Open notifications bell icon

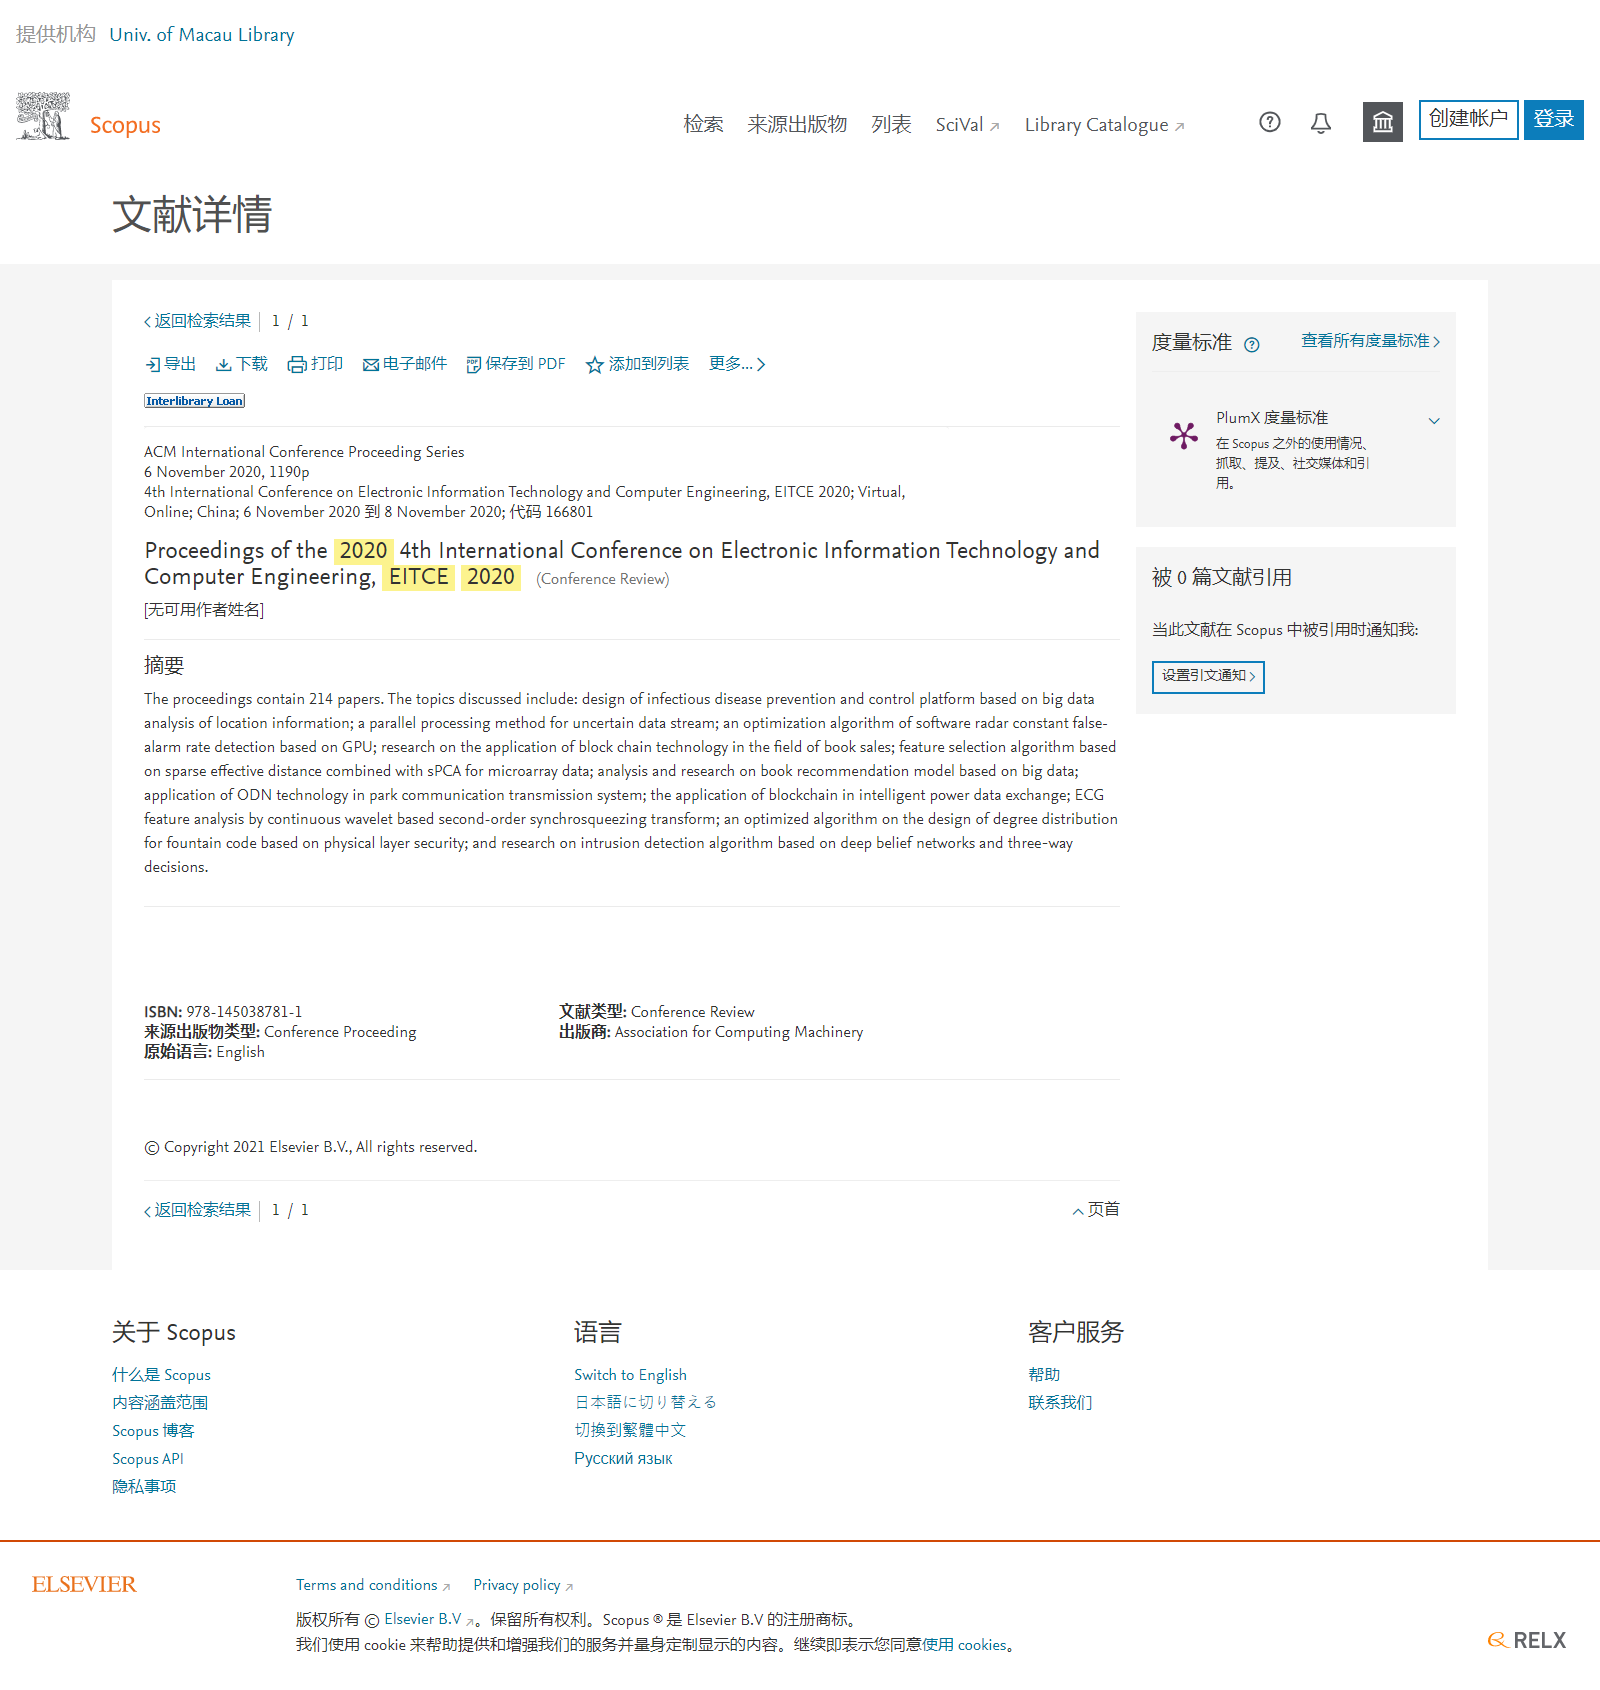[x=1321, y=122]
